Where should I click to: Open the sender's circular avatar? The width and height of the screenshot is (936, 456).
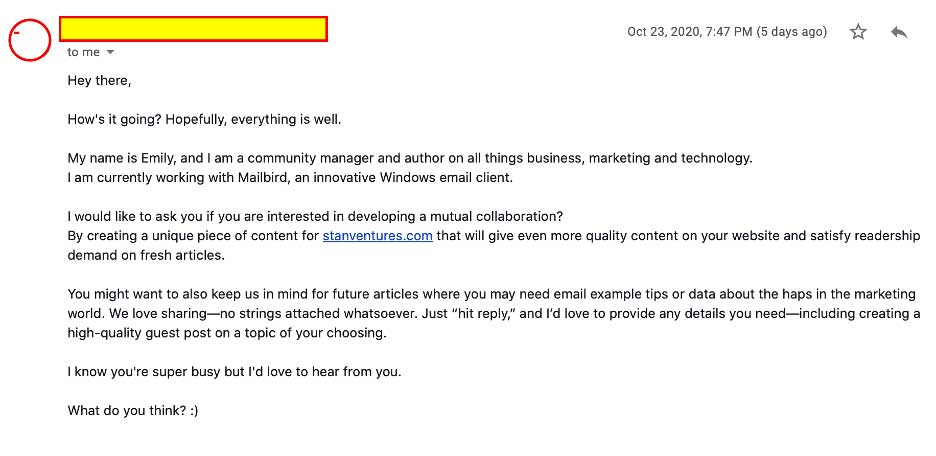(29, 39)
